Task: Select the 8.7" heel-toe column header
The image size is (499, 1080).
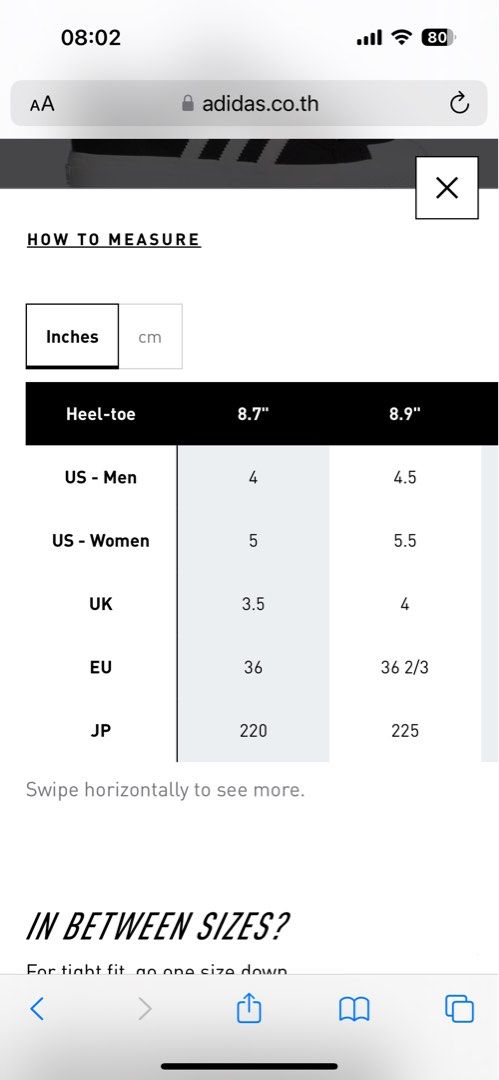Action: click(253, 414)
